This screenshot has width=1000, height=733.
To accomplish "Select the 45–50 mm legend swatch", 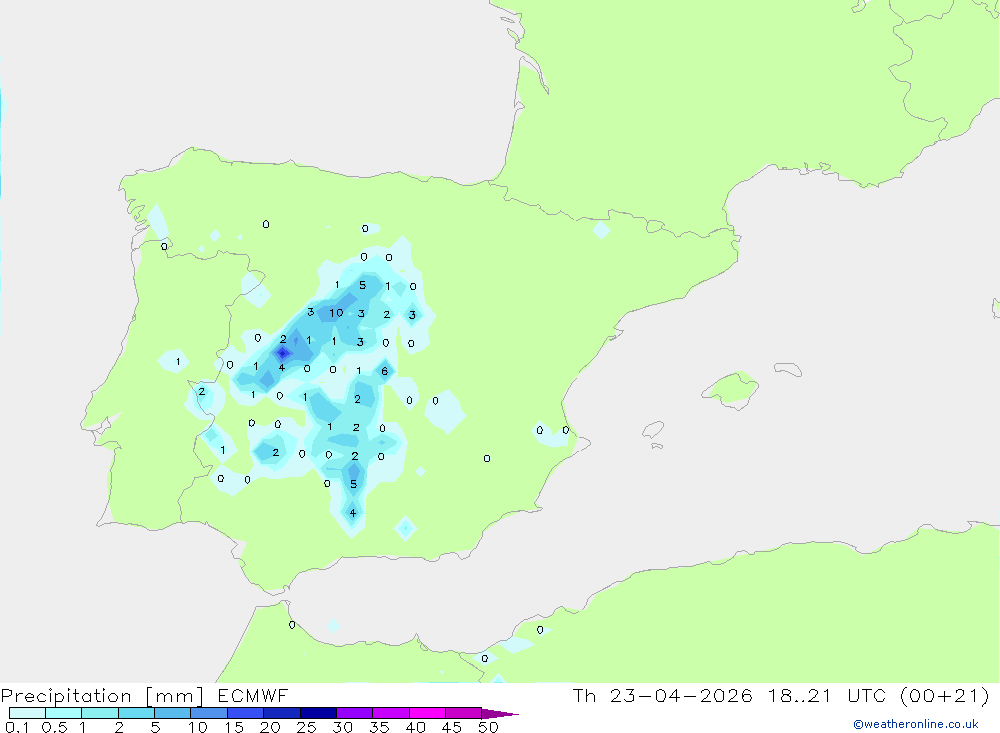I will click(x=464, y=713).
